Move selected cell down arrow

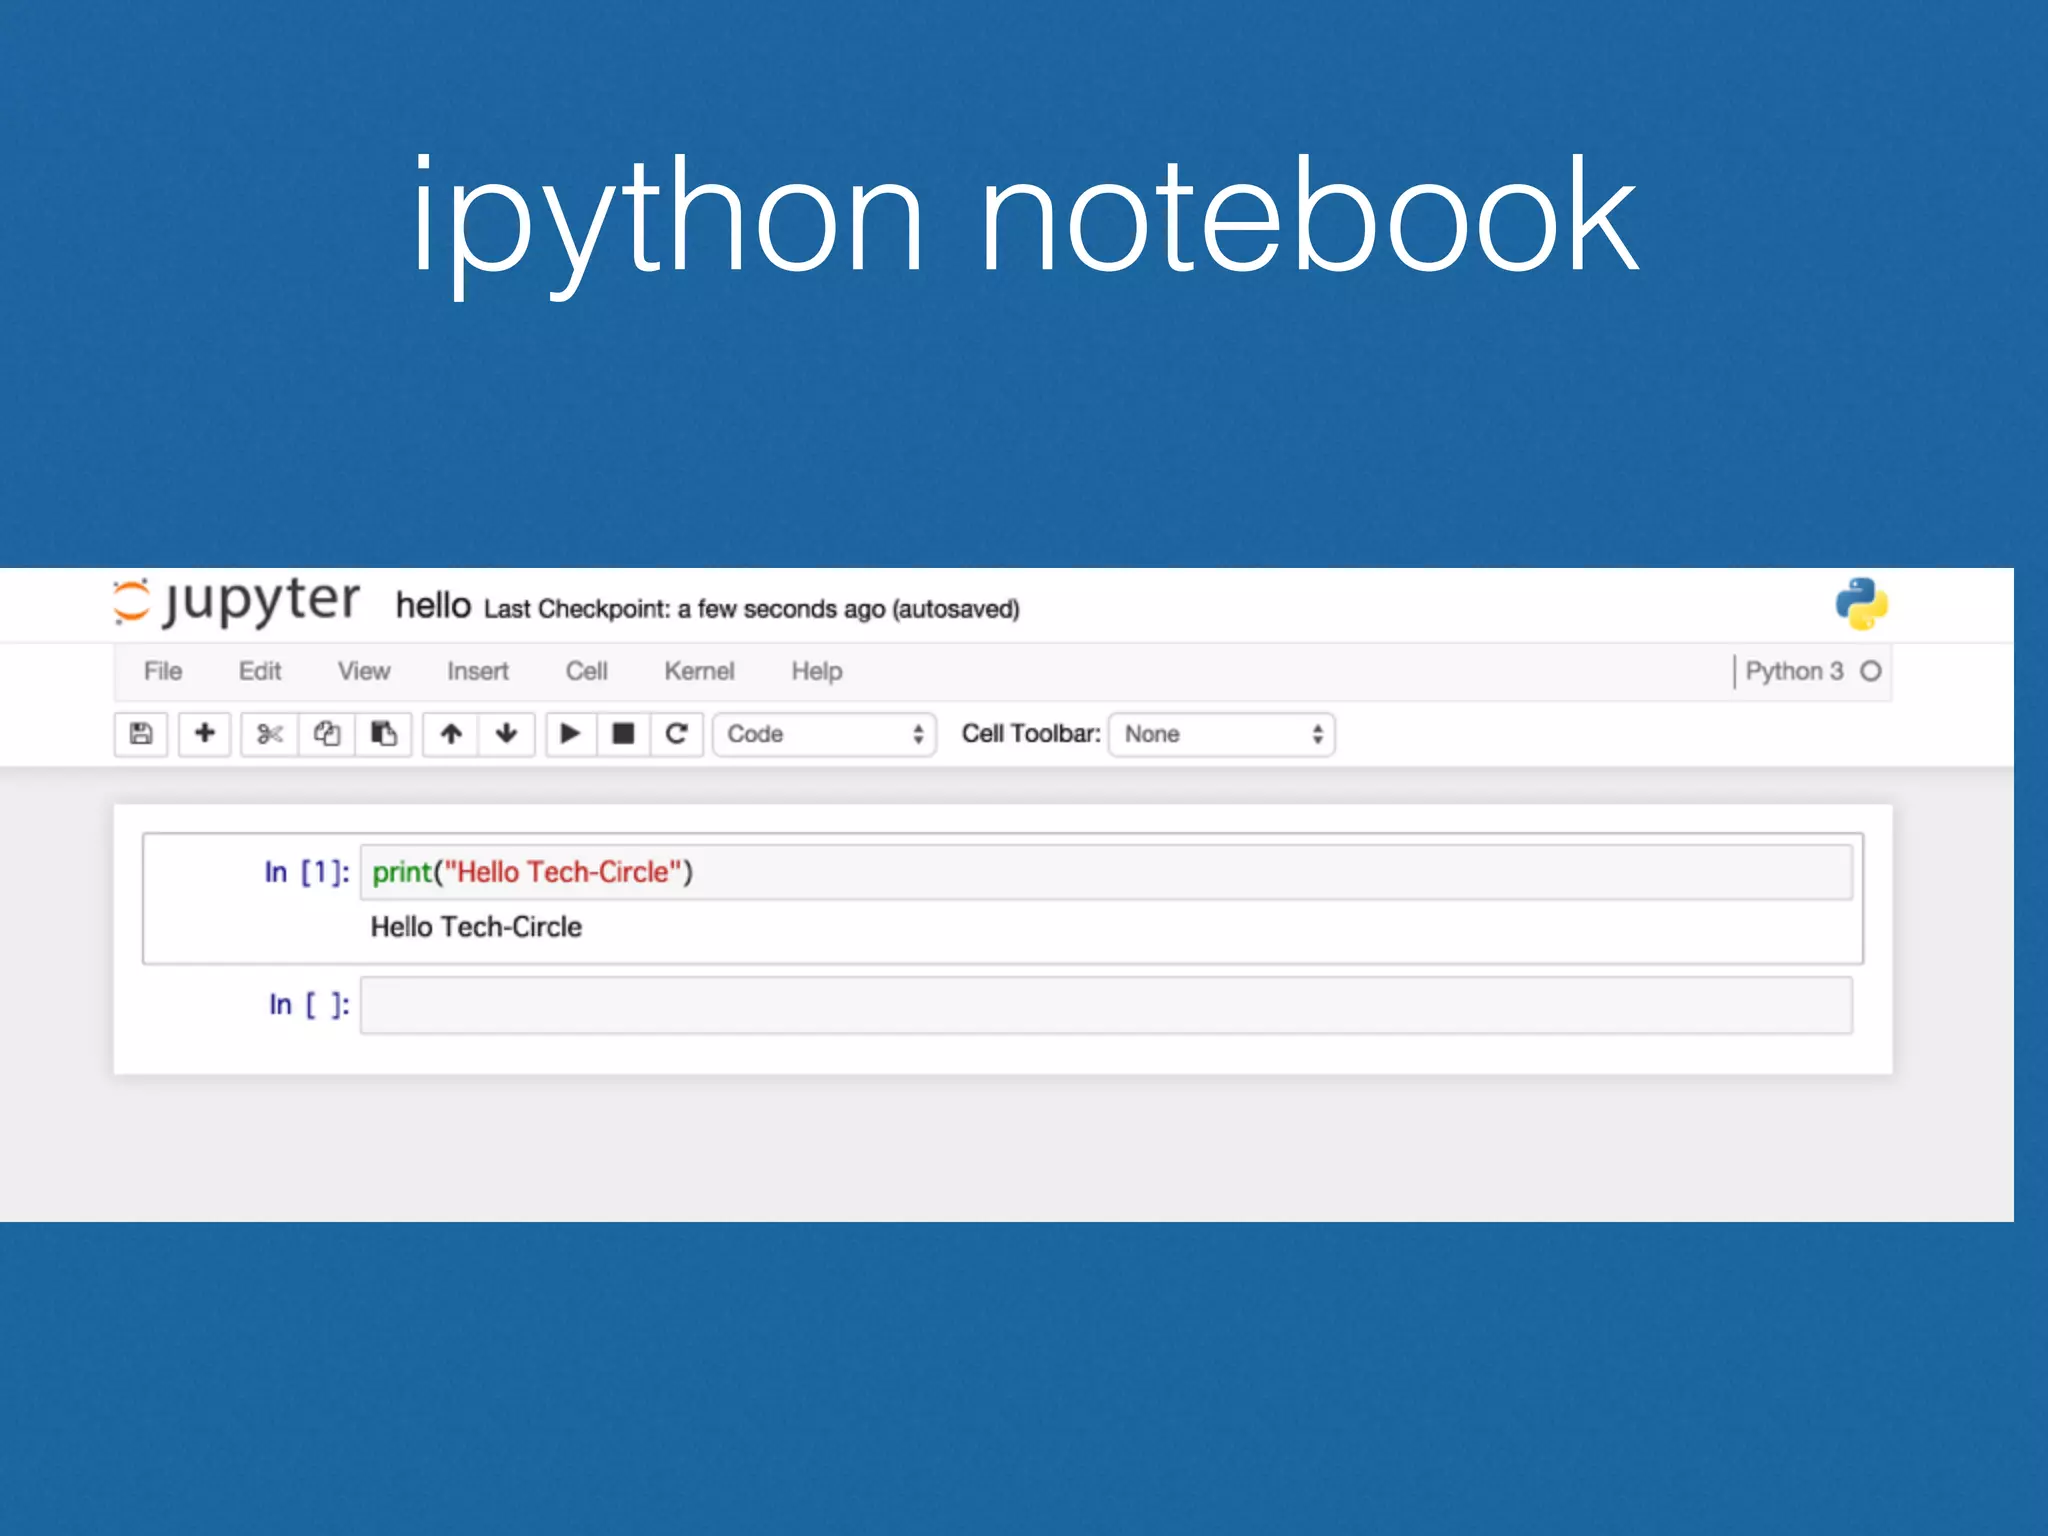pos(507,734)
